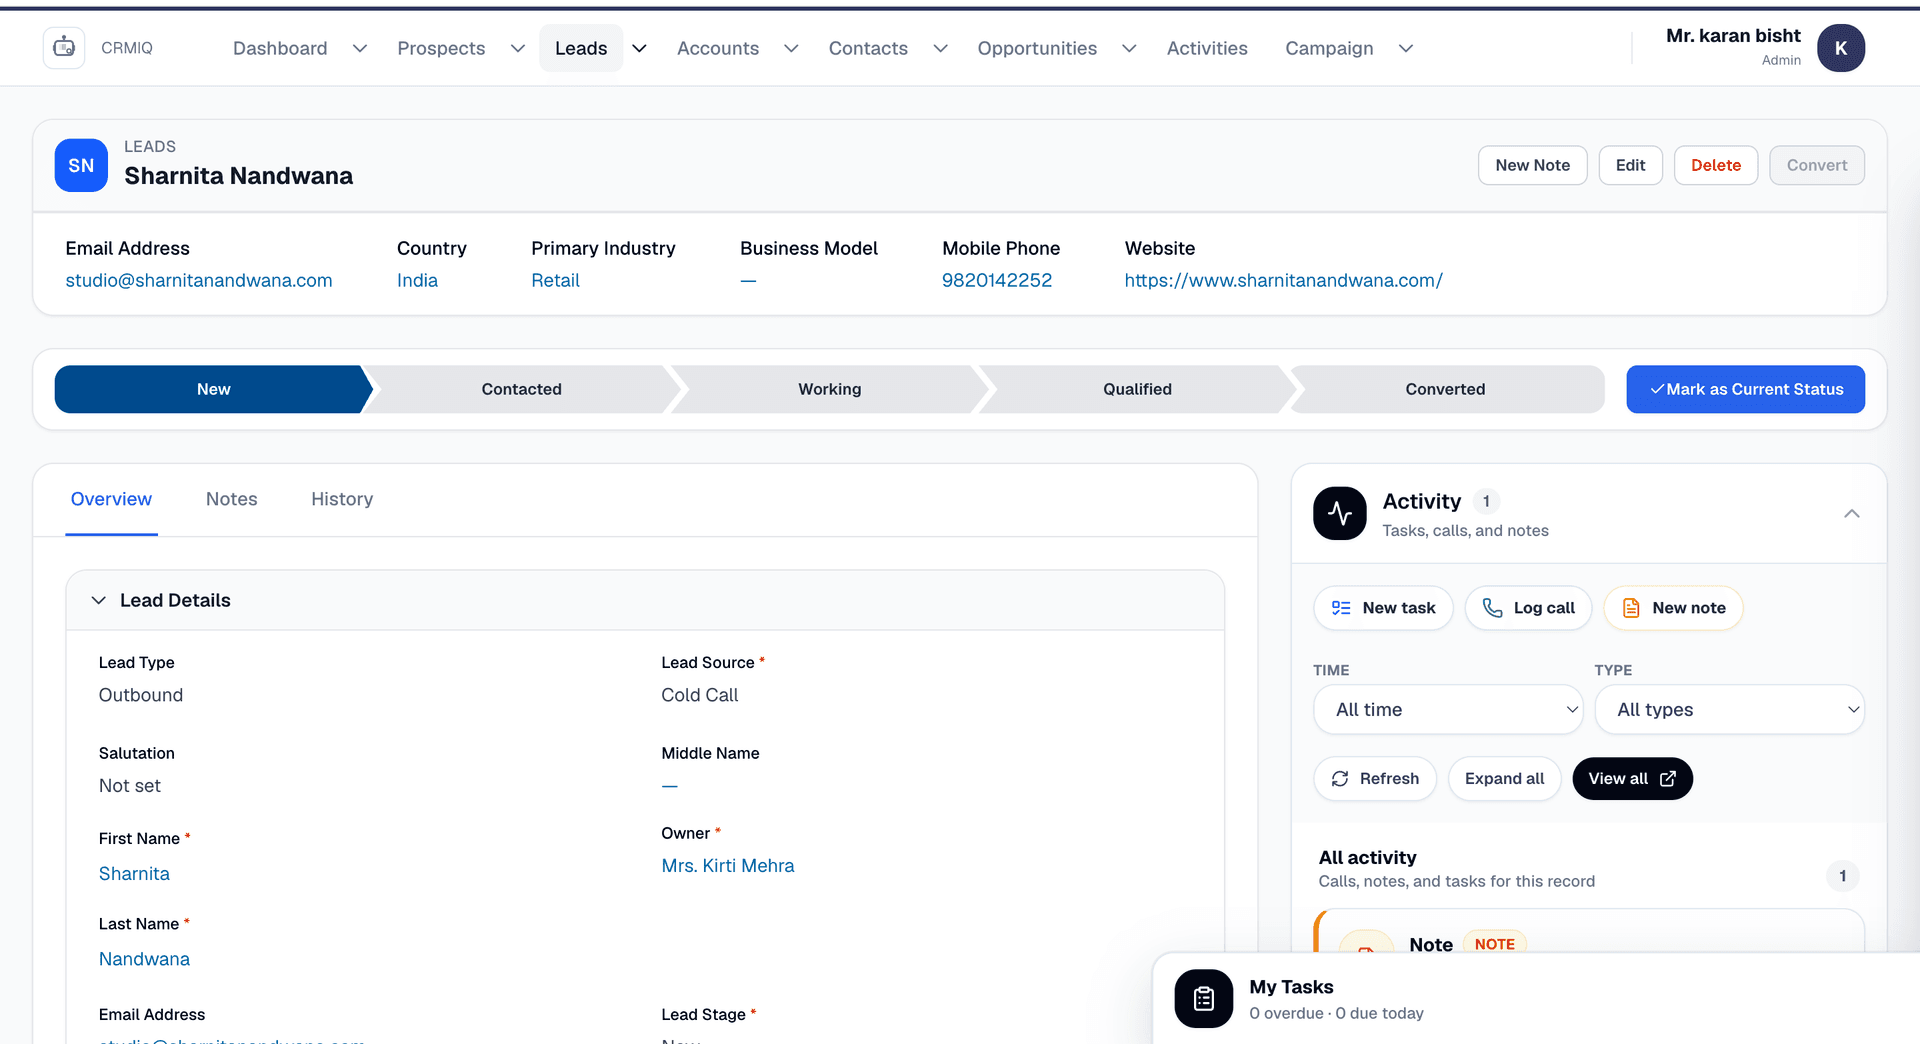Switch to the Notes tab
The height and width of the screenshot is (1044, 1920).
click(232, 499)
